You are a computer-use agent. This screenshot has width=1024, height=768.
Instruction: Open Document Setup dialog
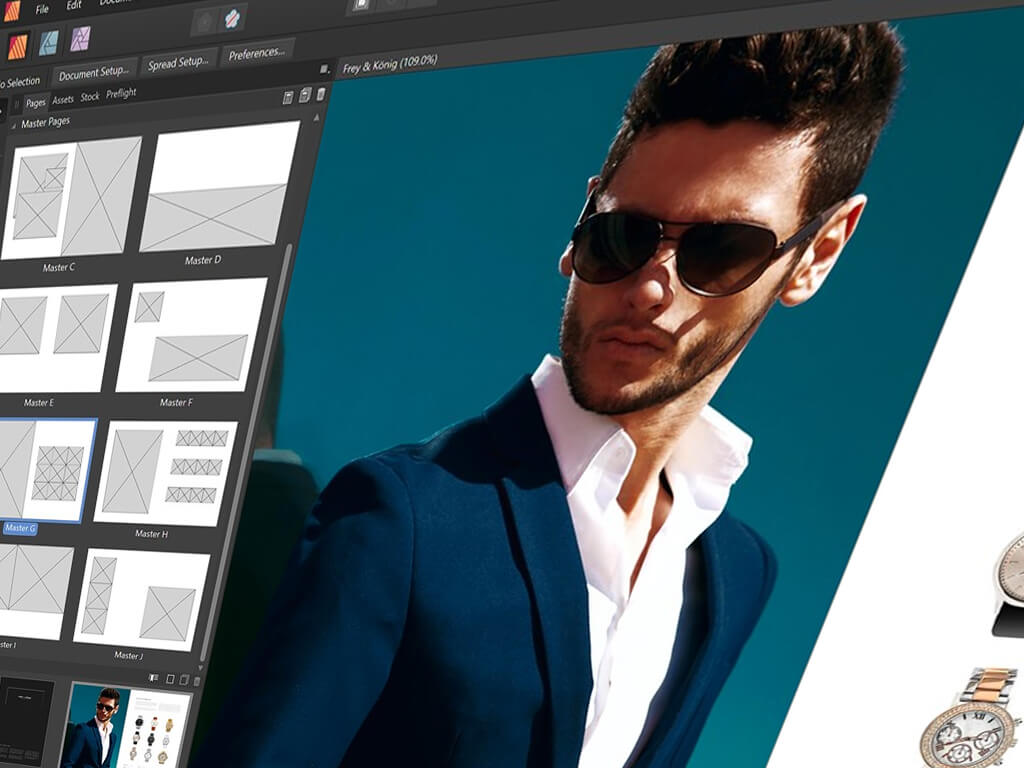click(94, 72)
